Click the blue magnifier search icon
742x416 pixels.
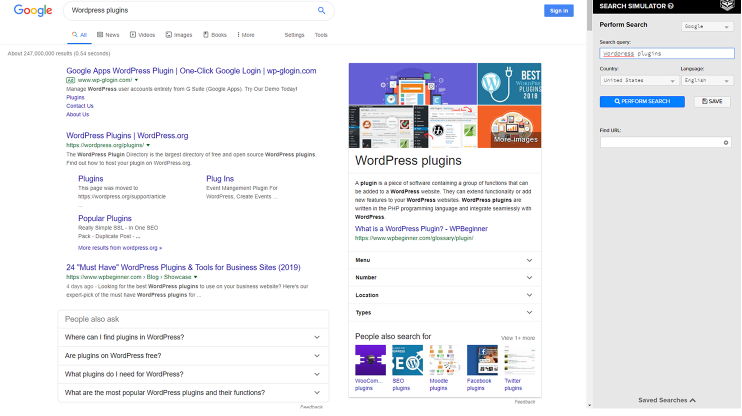pos(321,10)
